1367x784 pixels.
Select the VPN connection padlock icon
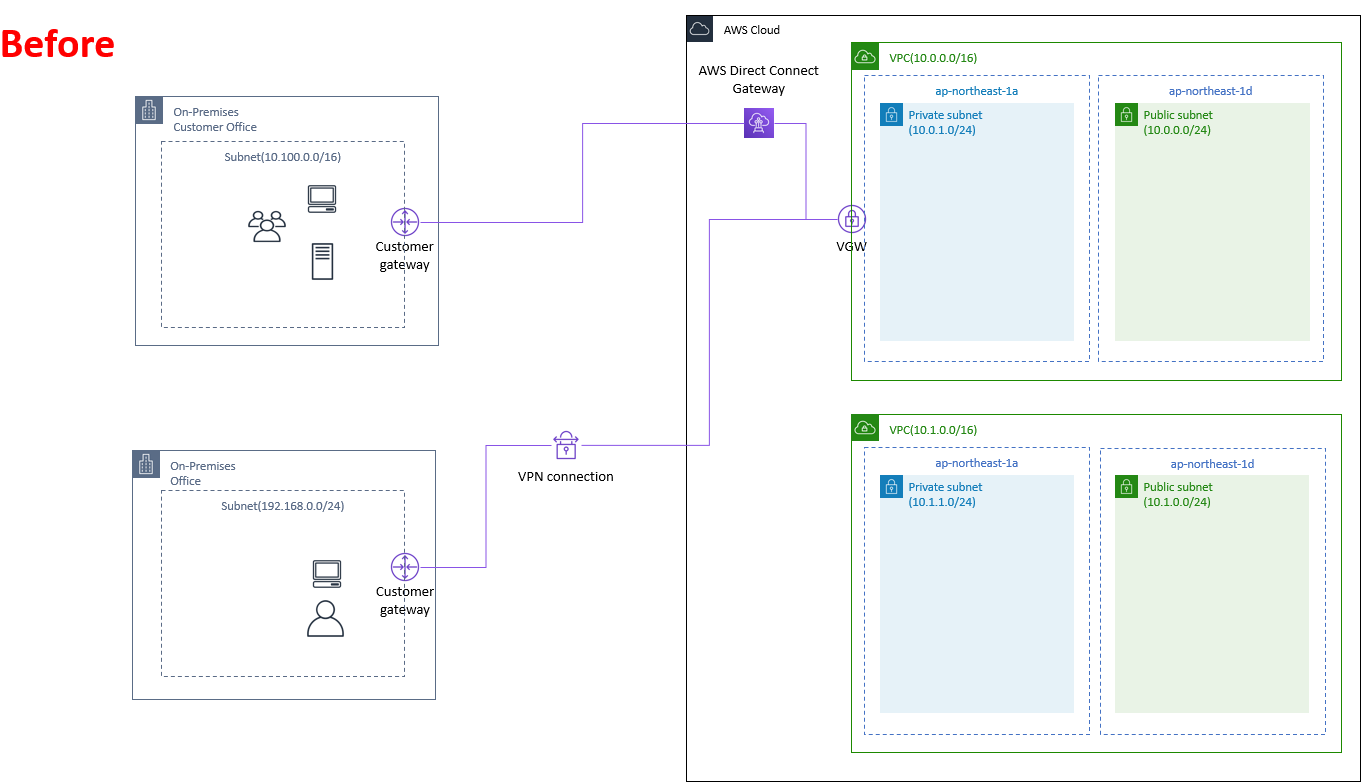pyautogui.click(x=566, y=445)
